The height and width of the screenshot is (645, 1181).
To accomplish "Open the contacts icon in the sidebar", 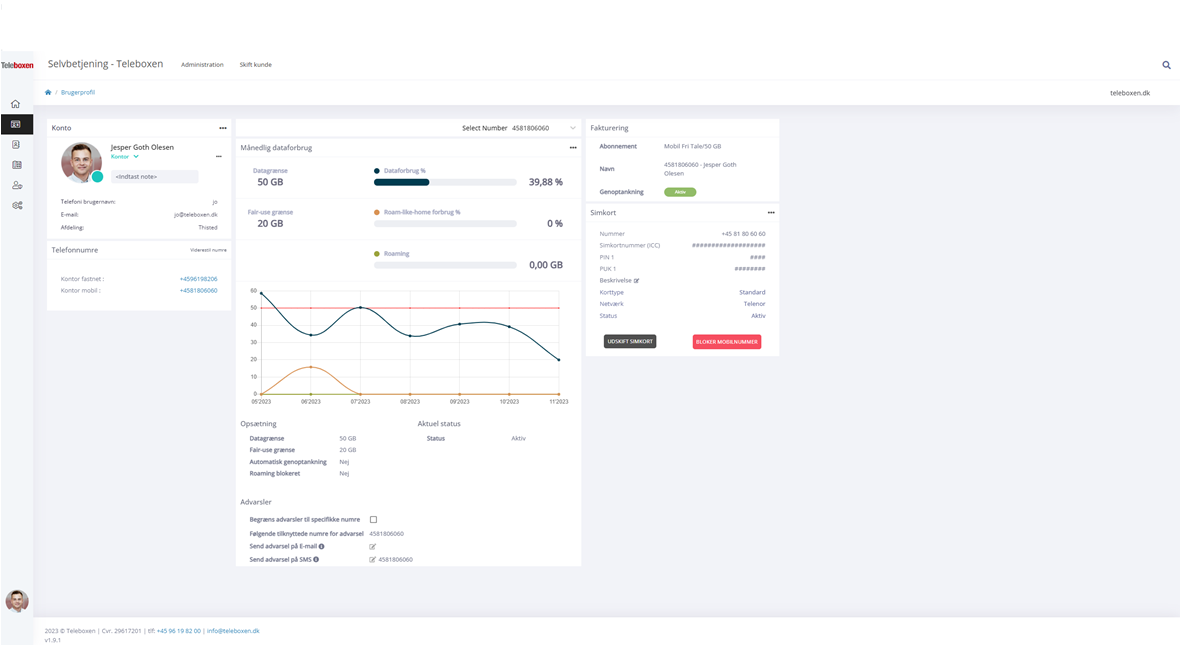I will click(16, 144).
